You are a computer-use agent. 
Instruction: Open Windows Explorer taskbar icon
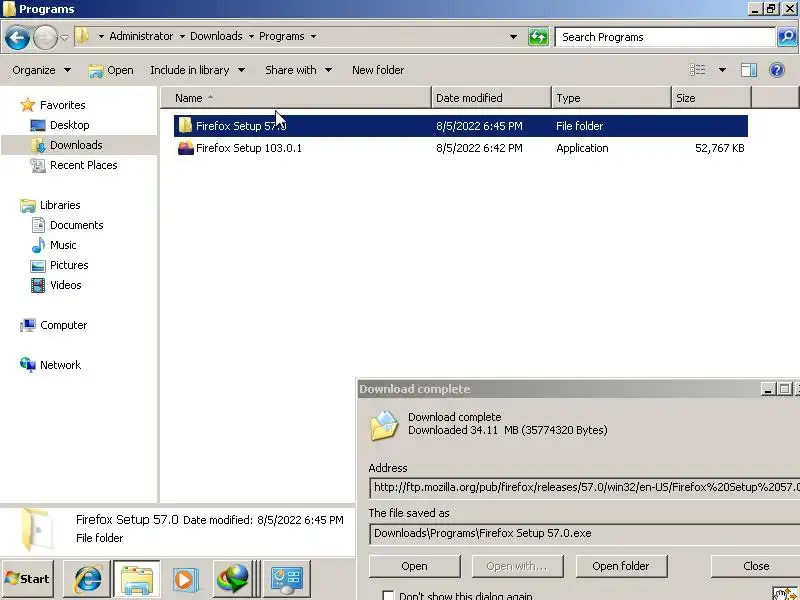point(136,579)
